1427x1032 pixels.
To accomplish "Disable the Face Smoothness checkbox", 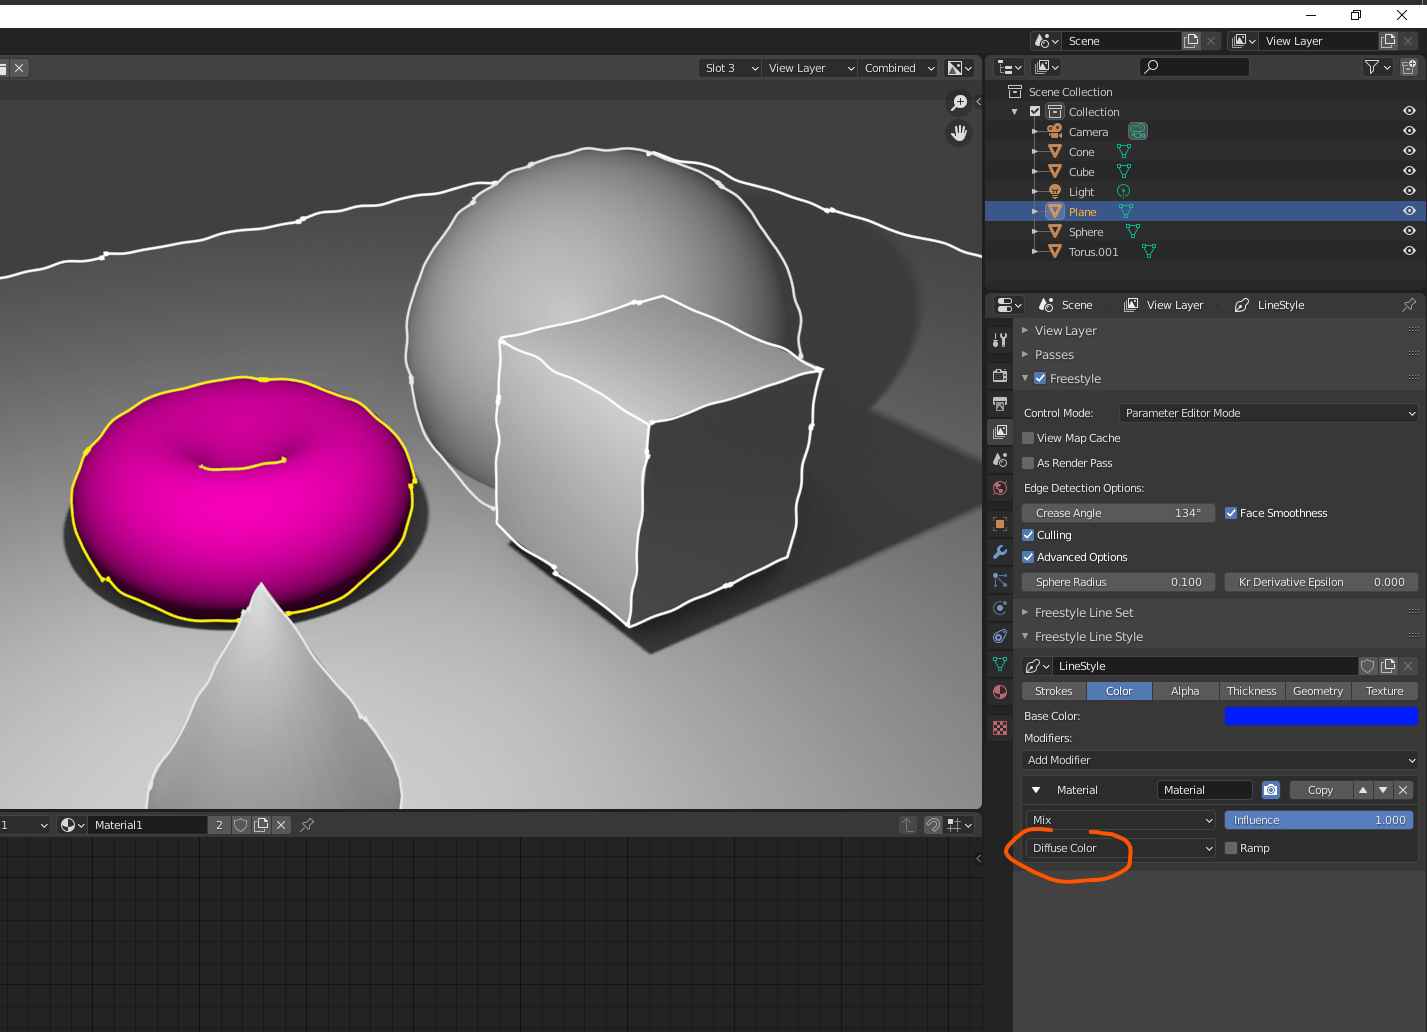I will [1229, 512].
